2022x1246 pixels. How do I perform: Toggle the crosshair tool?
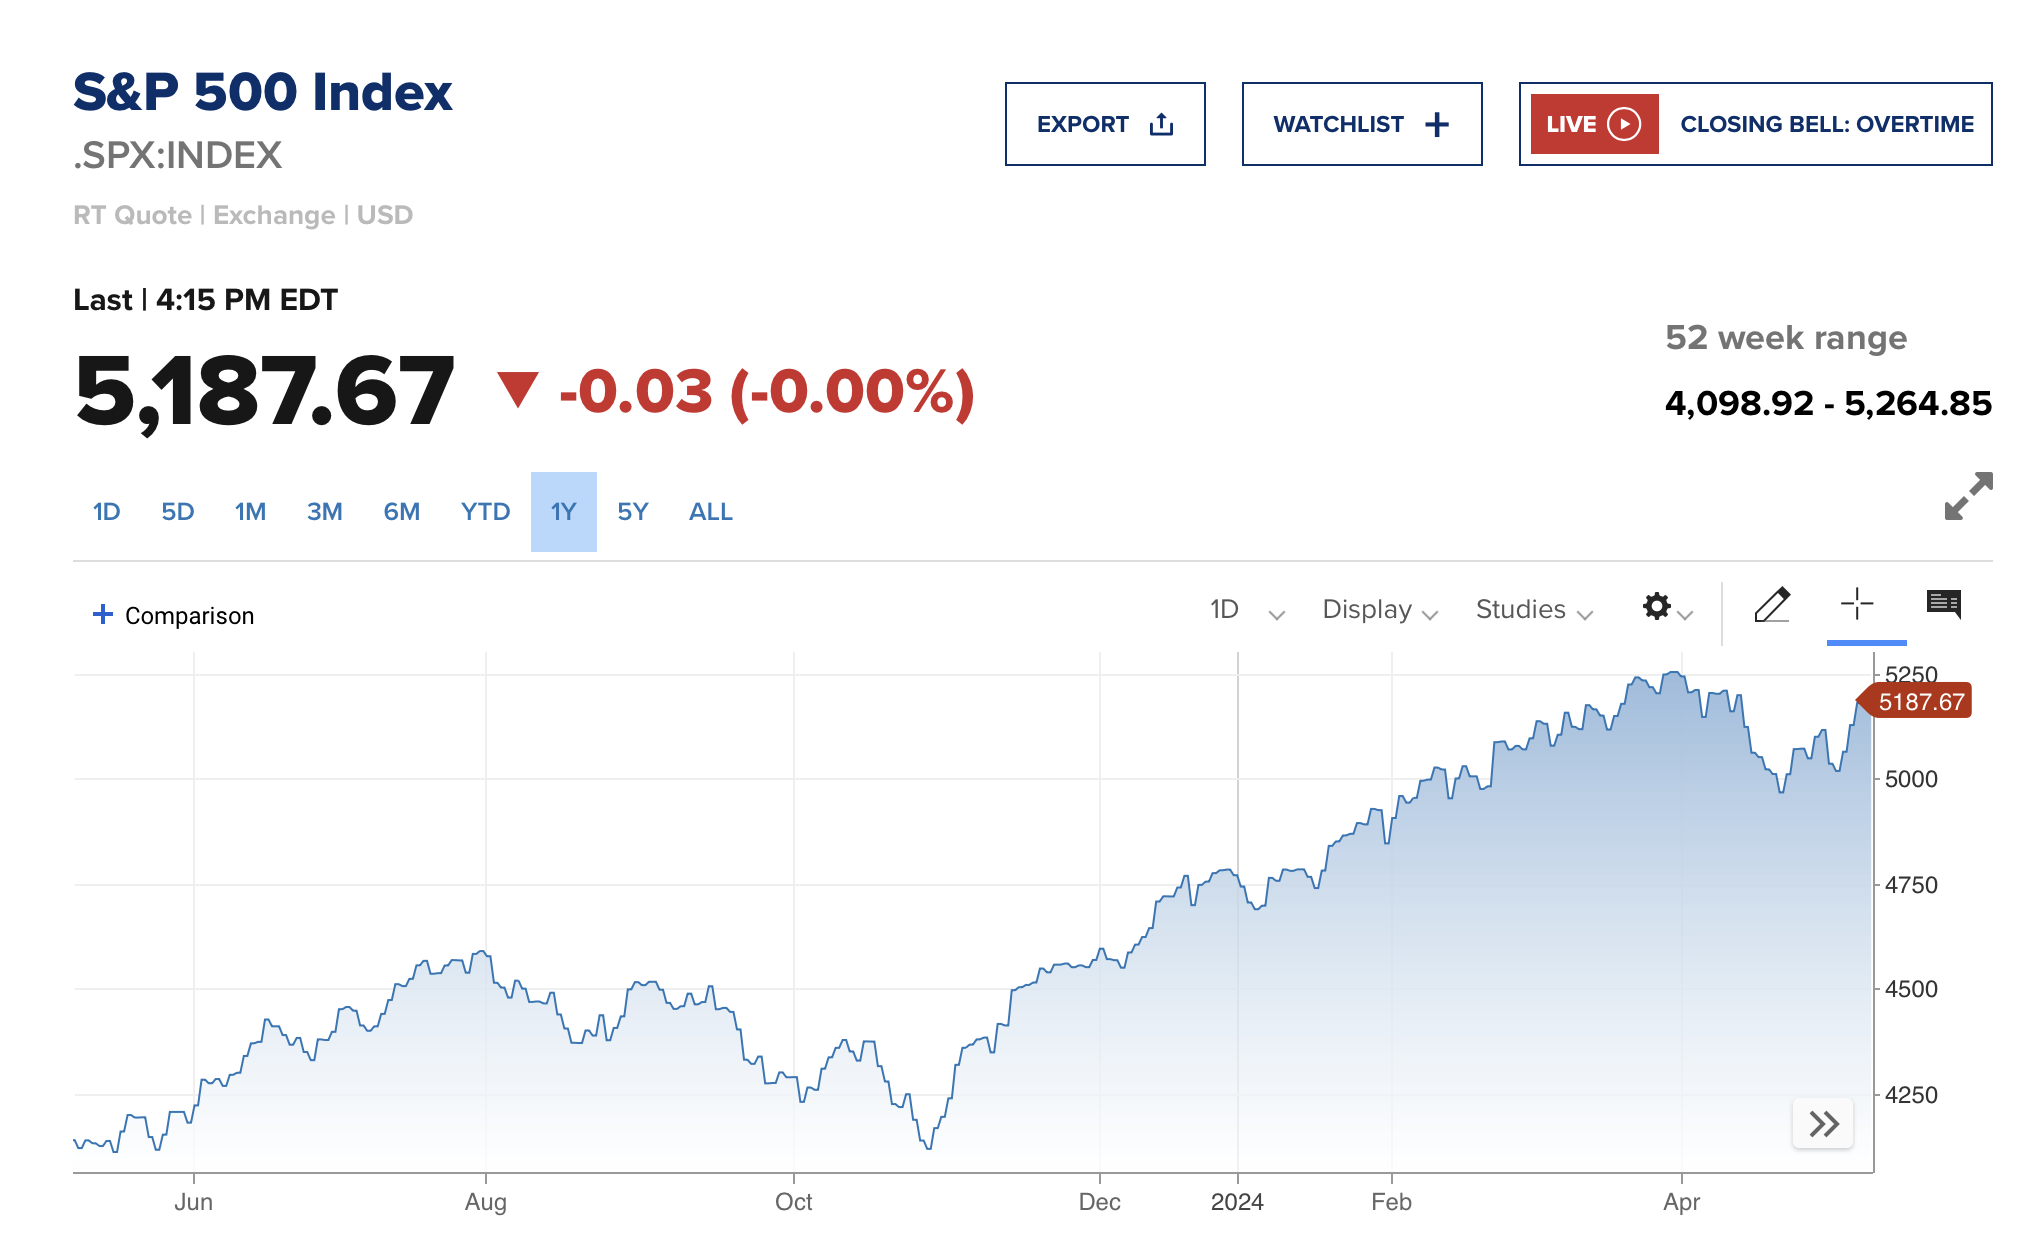point(1857,604)
